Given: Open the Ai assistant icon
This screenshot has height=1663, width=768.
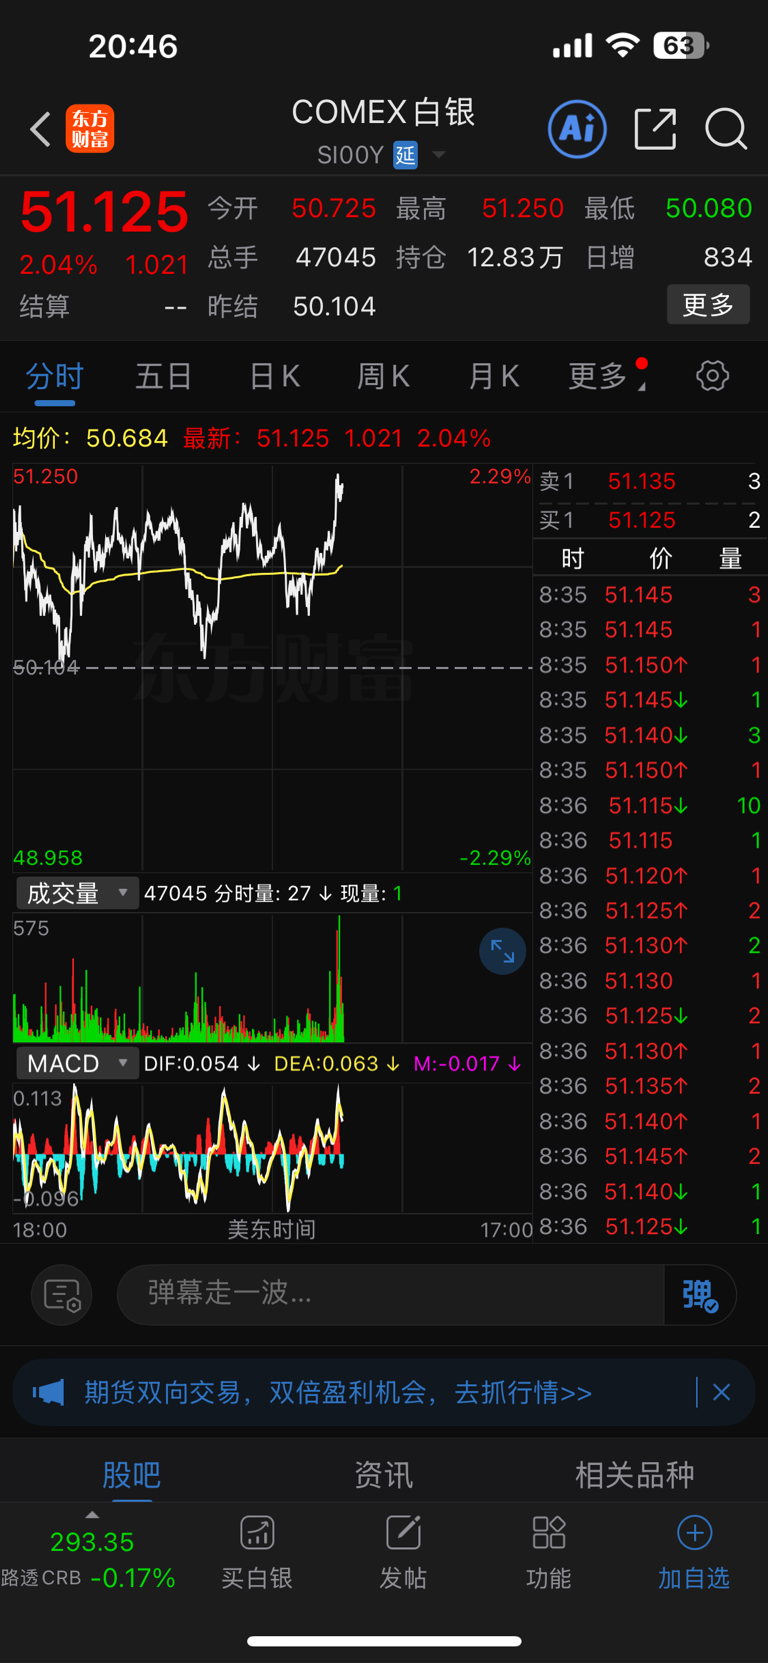Looking at the screenshot, I should pos(577,129).
